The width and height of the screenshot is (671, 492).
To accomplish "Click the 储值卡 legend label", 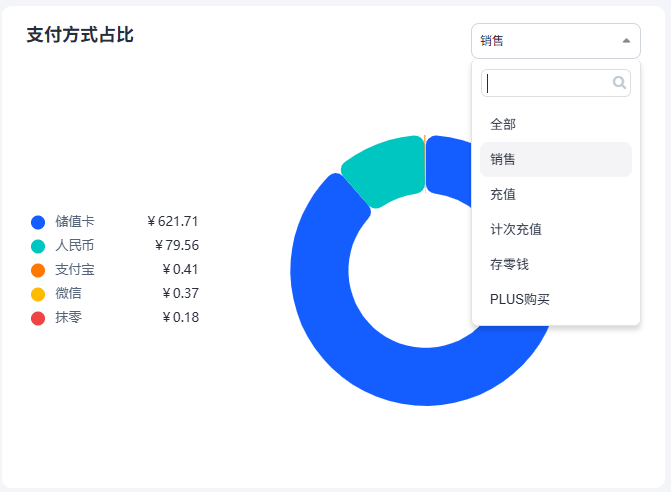I will (x=75, y=221).
